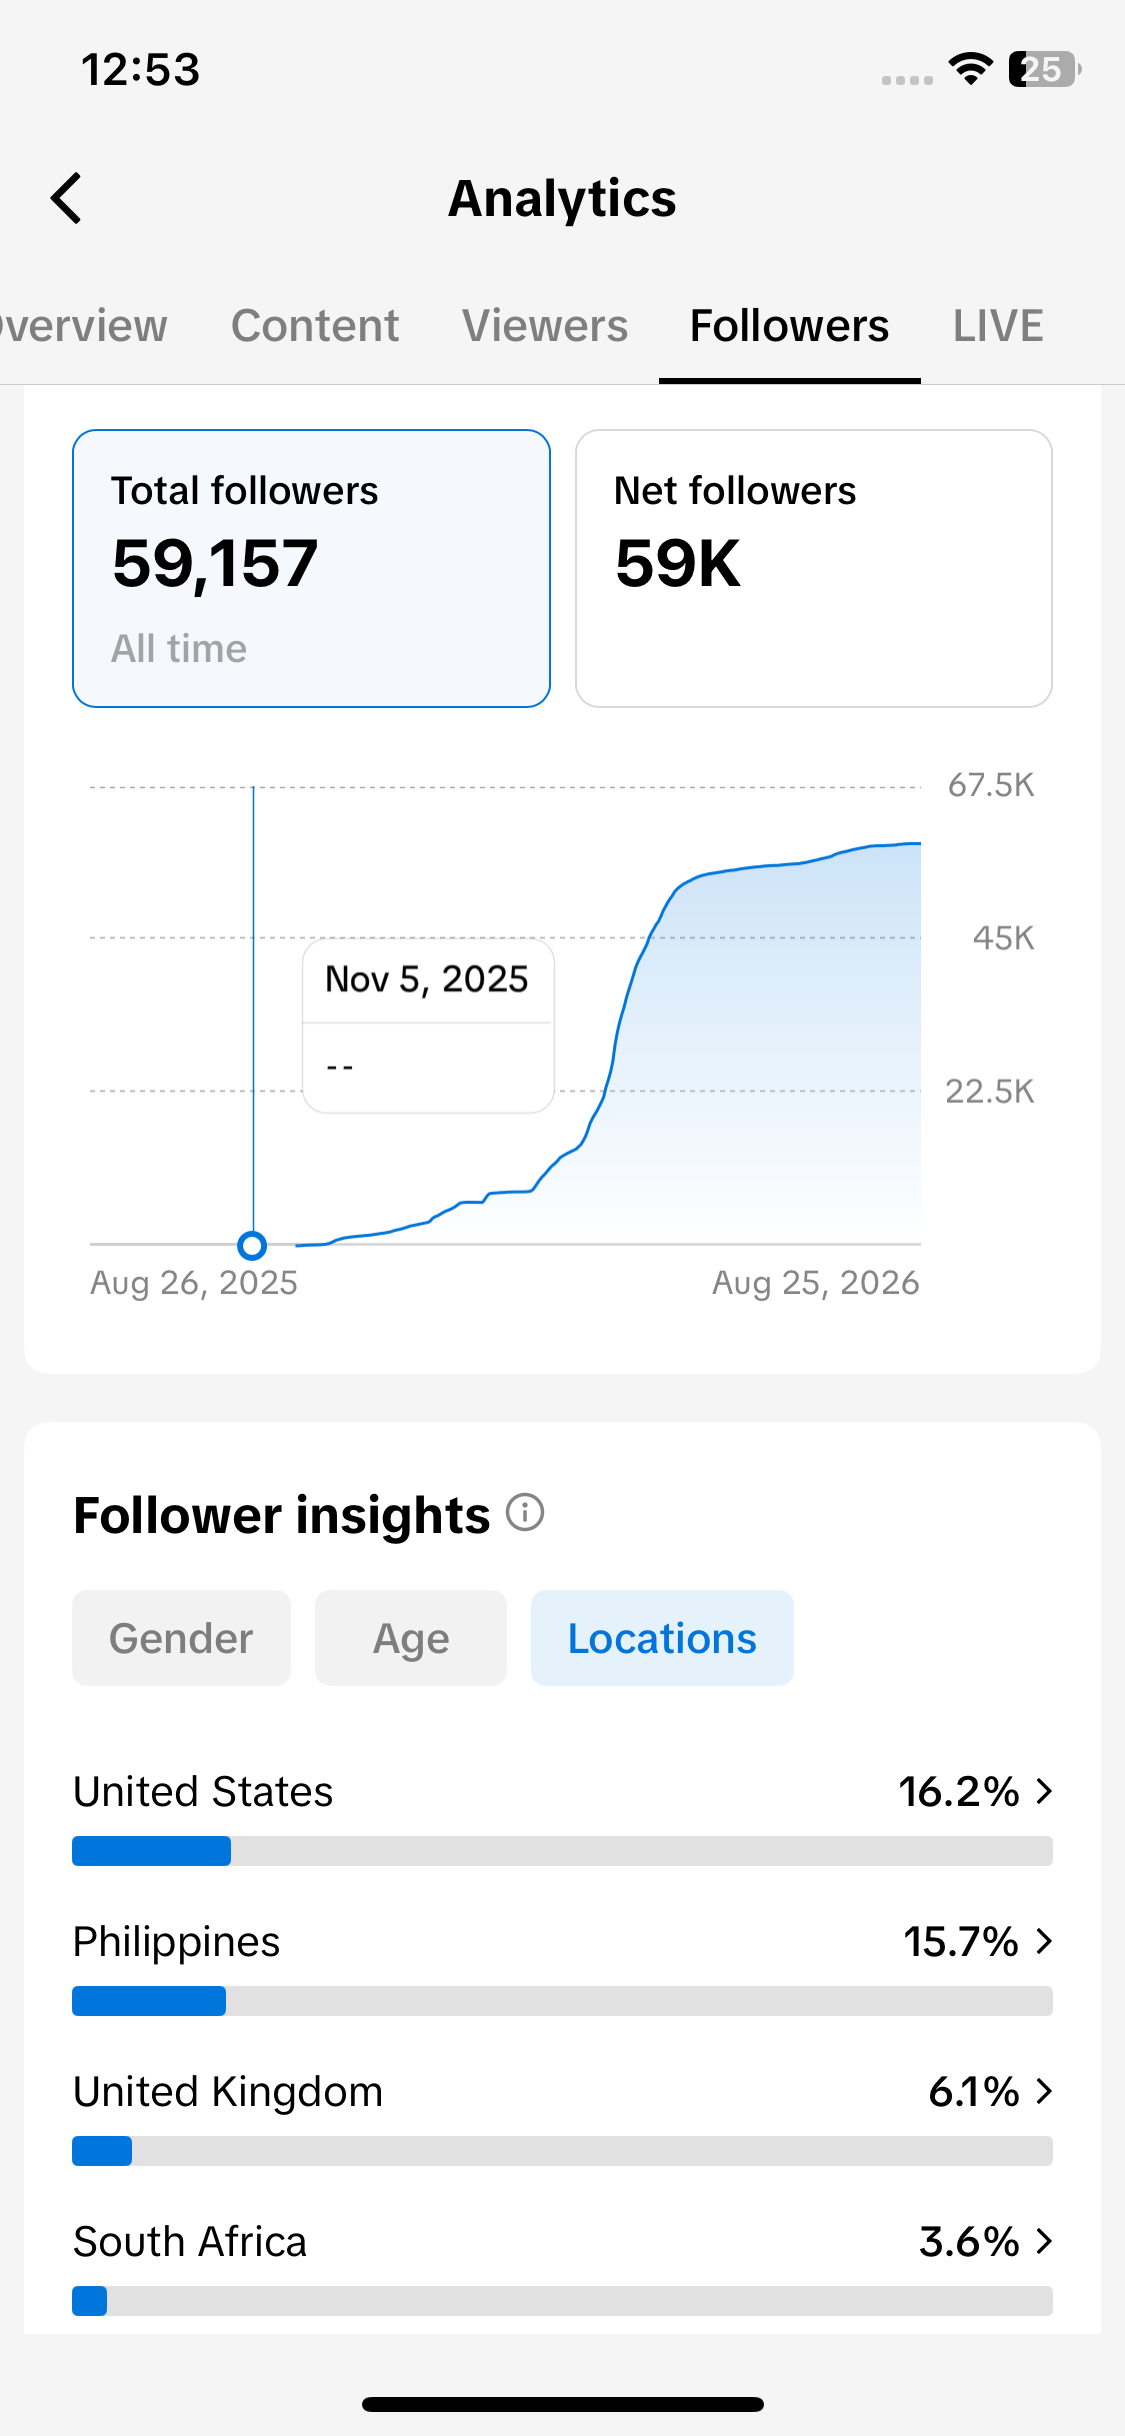Open the Follower insights info icon
The height and width of the screenshot is (2436, 1125).
coord(525,1512)
